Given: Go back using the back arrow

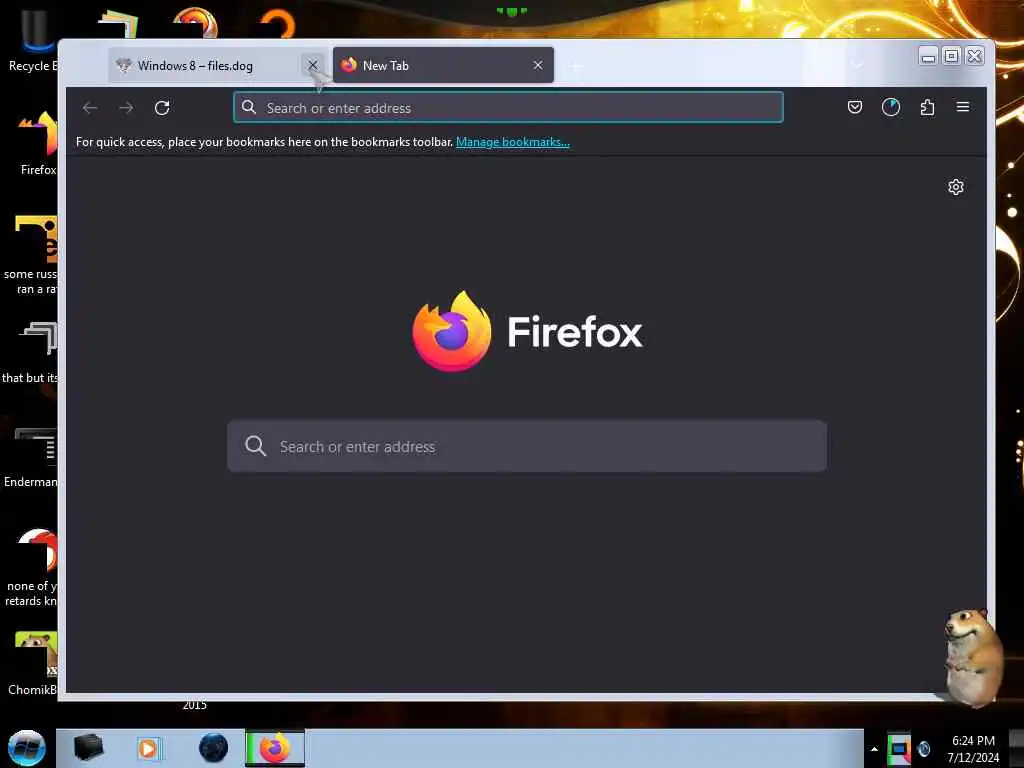Looking at the screenshot, I should [x=90, y=108].
